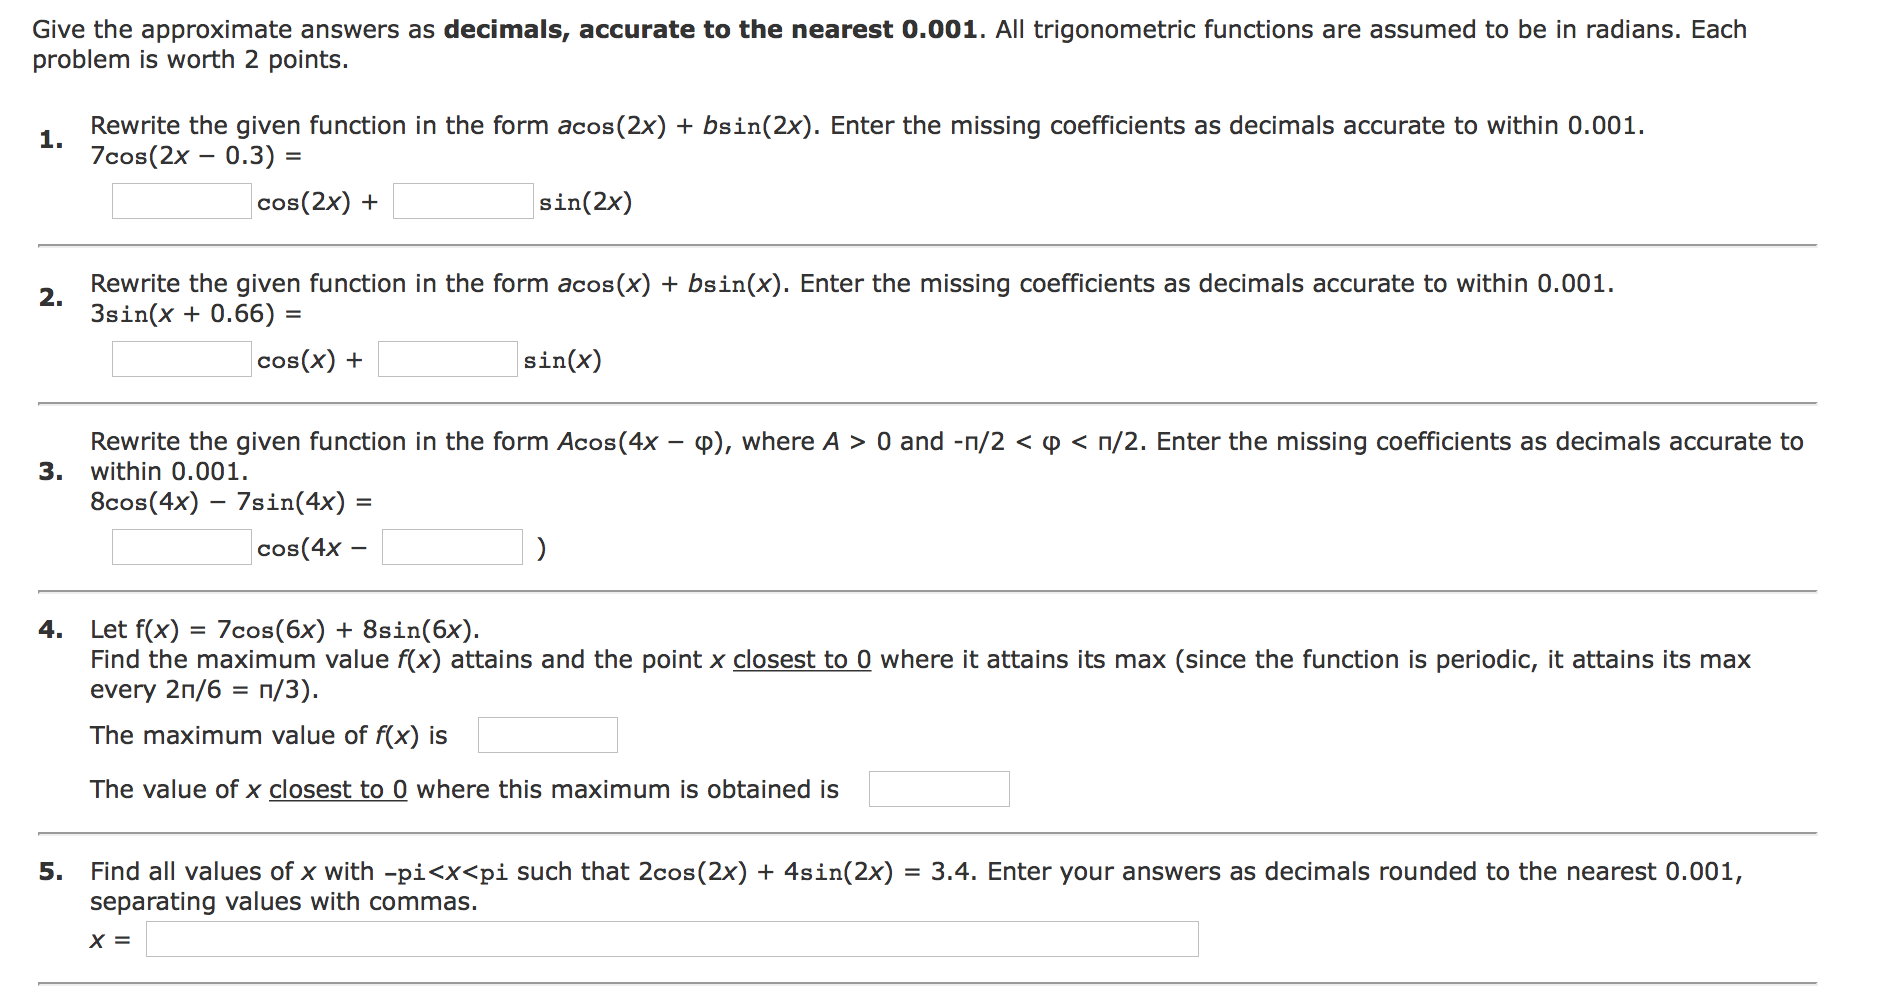Click the expression 3sin(x + 0.66) =

[196, 314]
